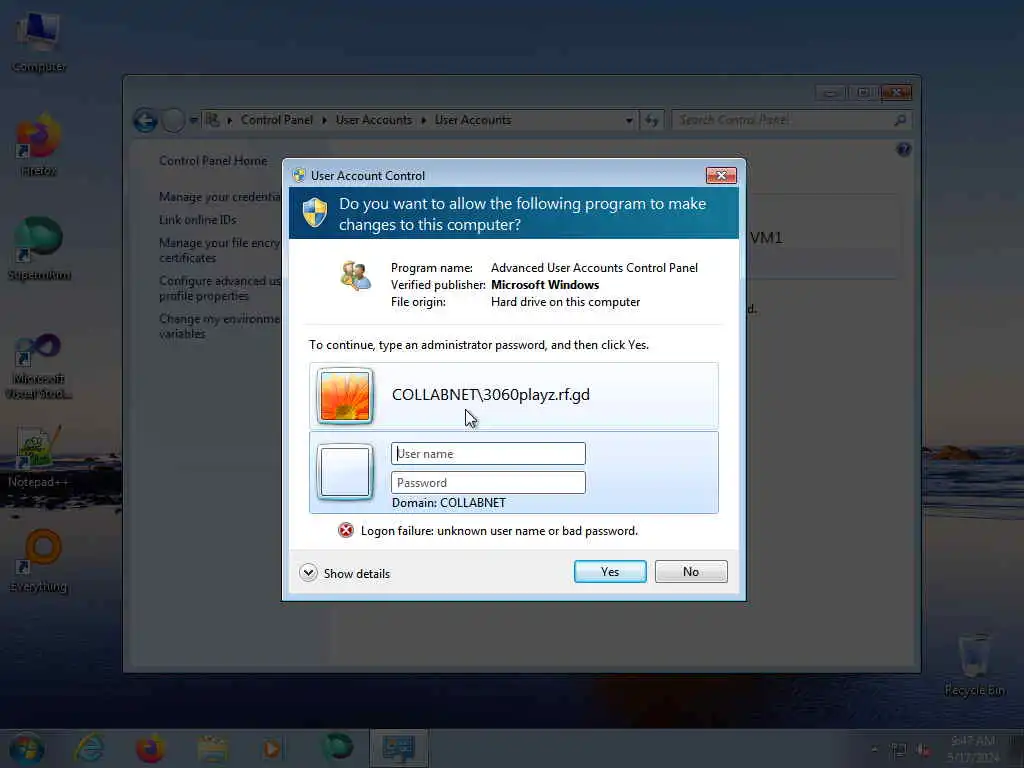Open Windows Explorer from taskbar
1024x768 pixels.
pyautogui.click(x=212, y=748)
